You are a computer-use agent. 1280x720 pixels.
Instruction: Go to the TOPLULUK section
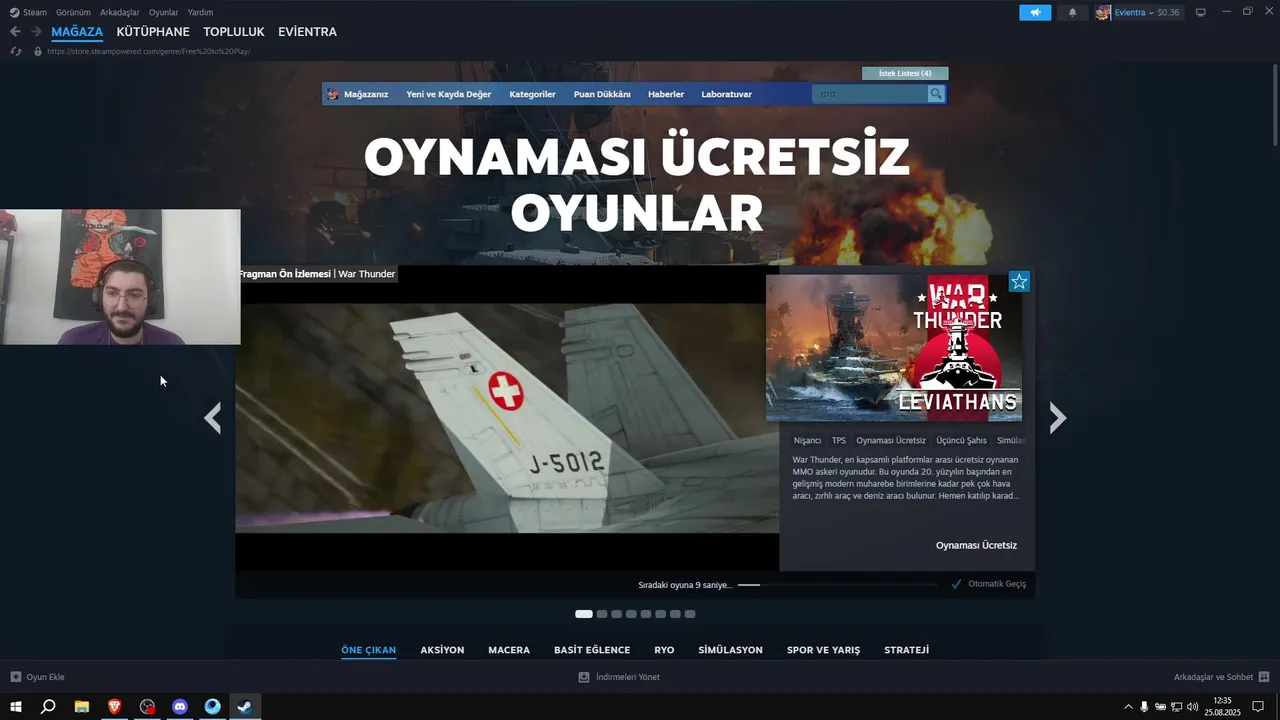(234, 32)
